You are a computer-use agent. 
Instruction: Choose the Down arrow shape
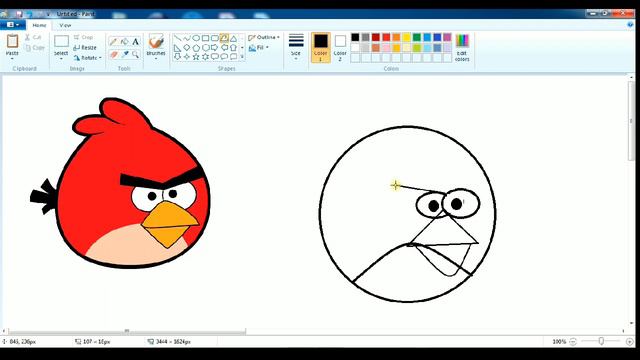[x=178, y=57]
